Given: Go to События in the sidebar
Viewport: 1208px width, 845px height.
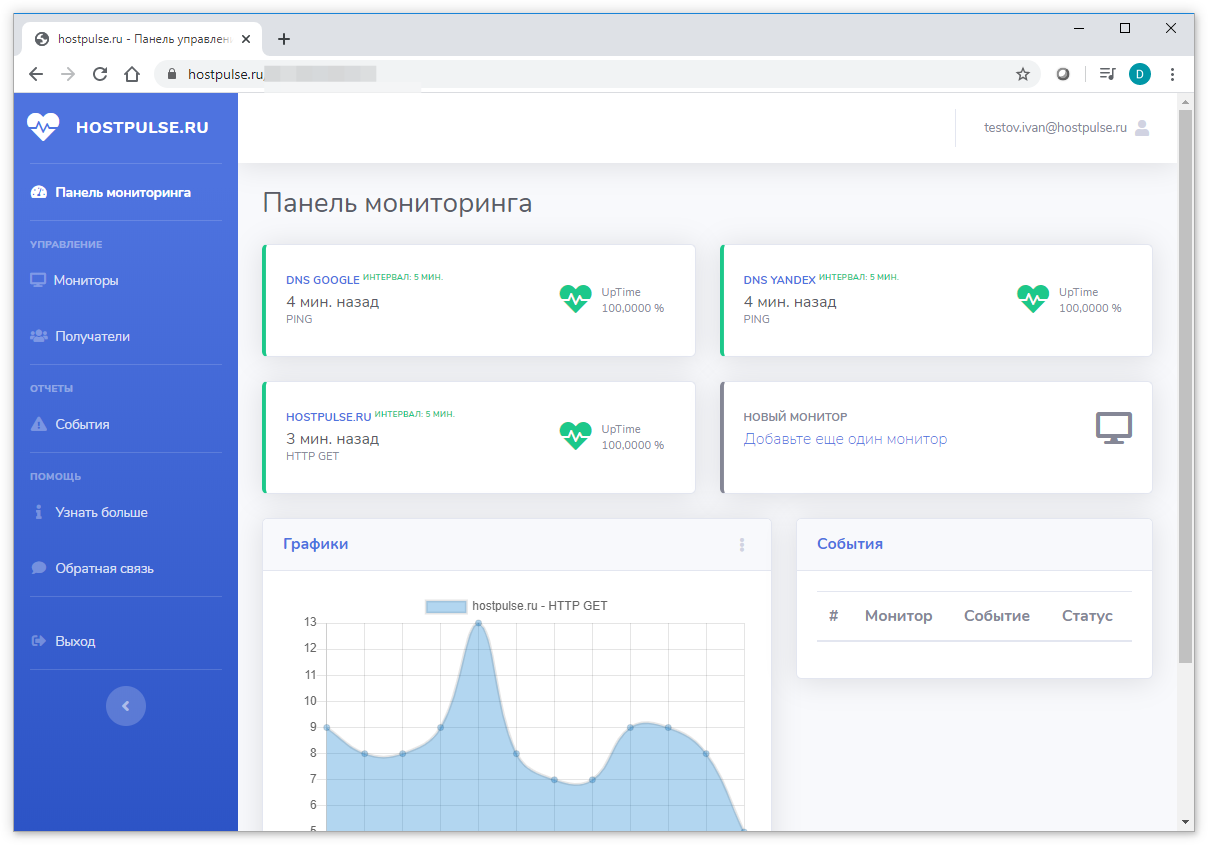Looking at the screenshot, I should tap(82, 425).
